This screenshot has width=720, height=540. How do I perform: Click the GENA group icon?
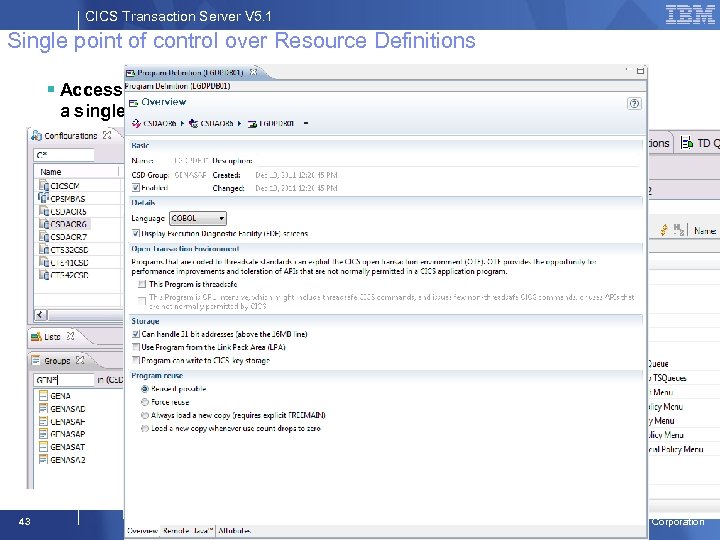coord(44,395)
